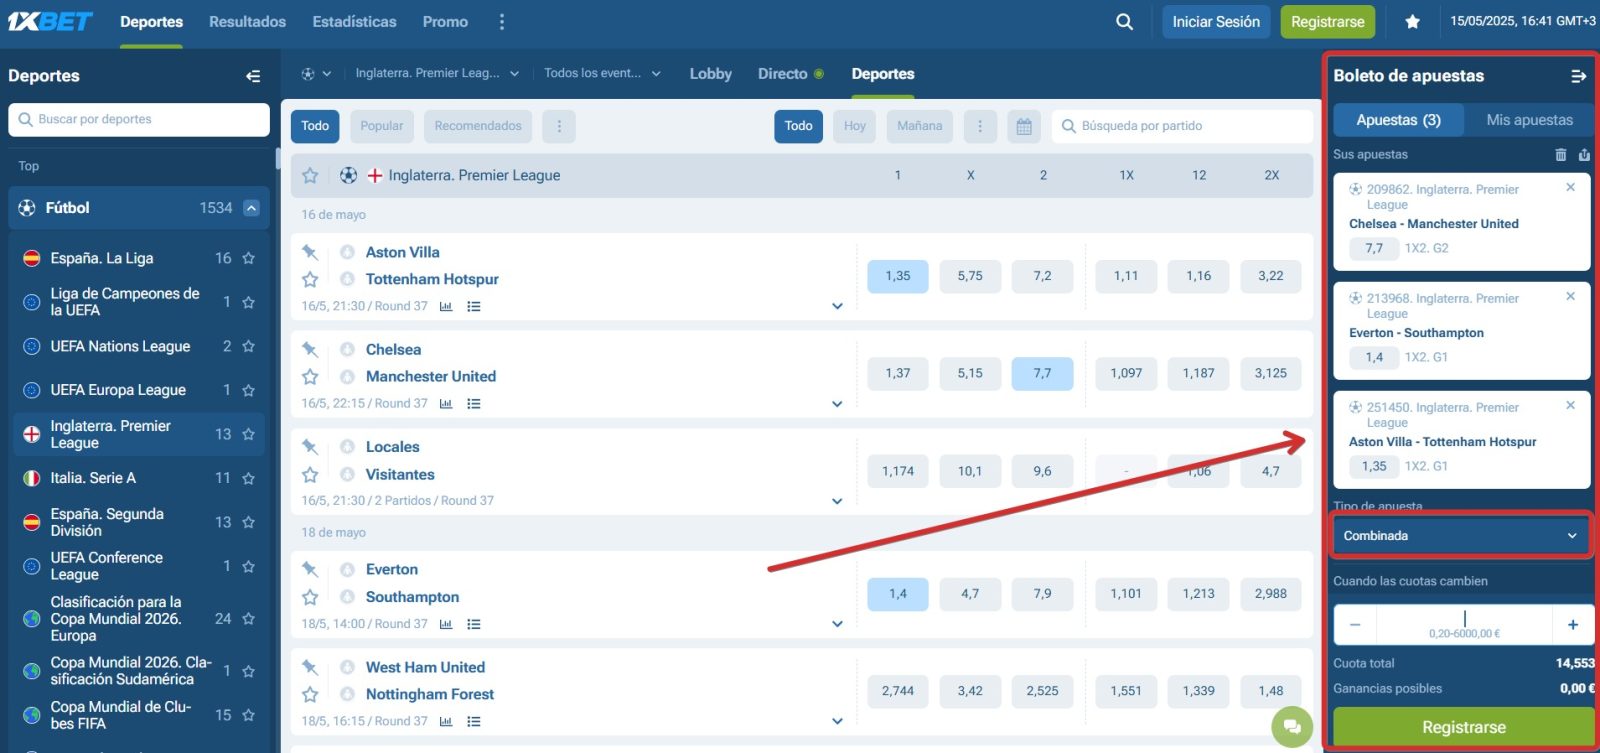Focus the stake amount input

pos(1465,624)
